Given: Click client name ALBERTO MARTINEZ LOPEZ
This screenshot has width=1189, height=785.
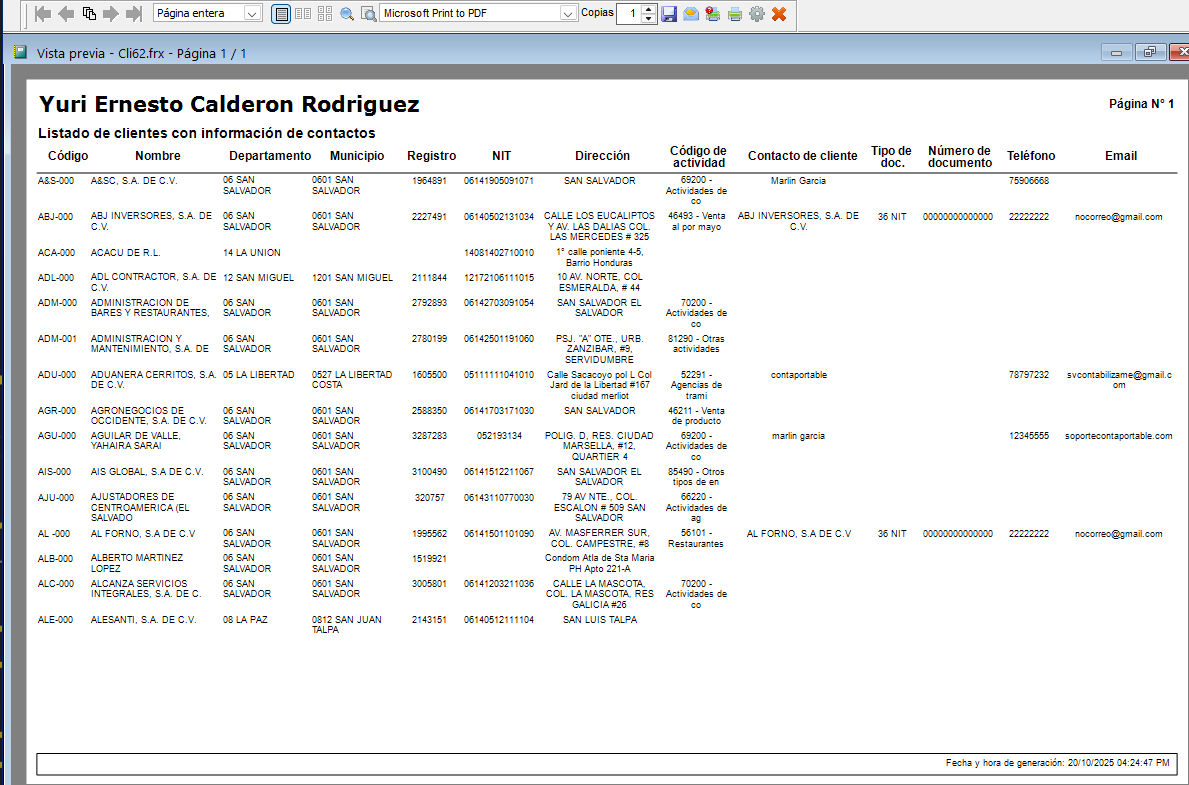Looking at the screenshot, I should 136,563.
